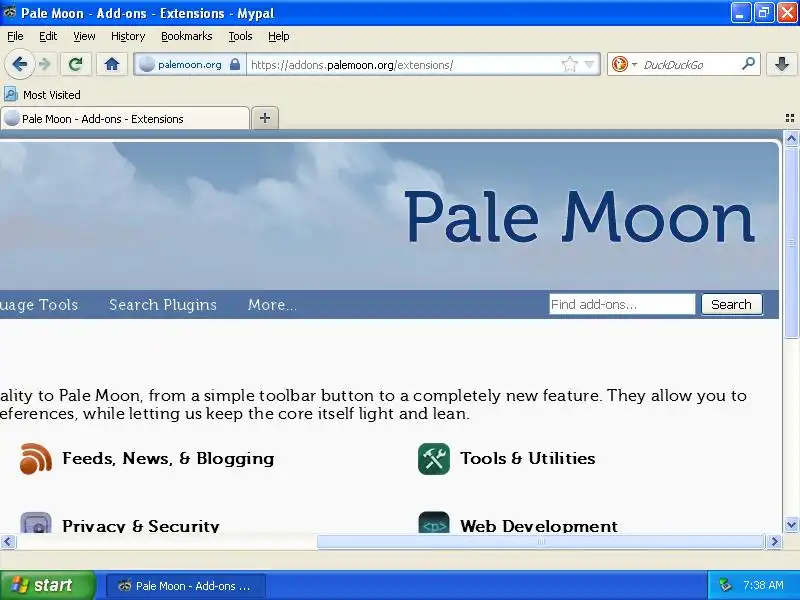Click Pale Moon - Add-ons taskbar button
This screenshot has height=600, width=800.
[x=186, y=586]
